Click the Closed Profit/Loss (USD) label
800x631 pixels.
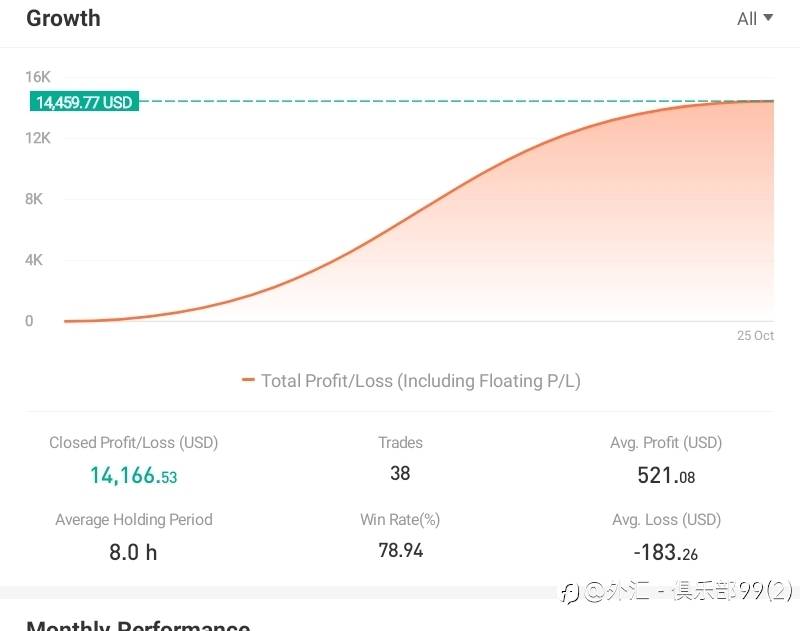point(133,442)
